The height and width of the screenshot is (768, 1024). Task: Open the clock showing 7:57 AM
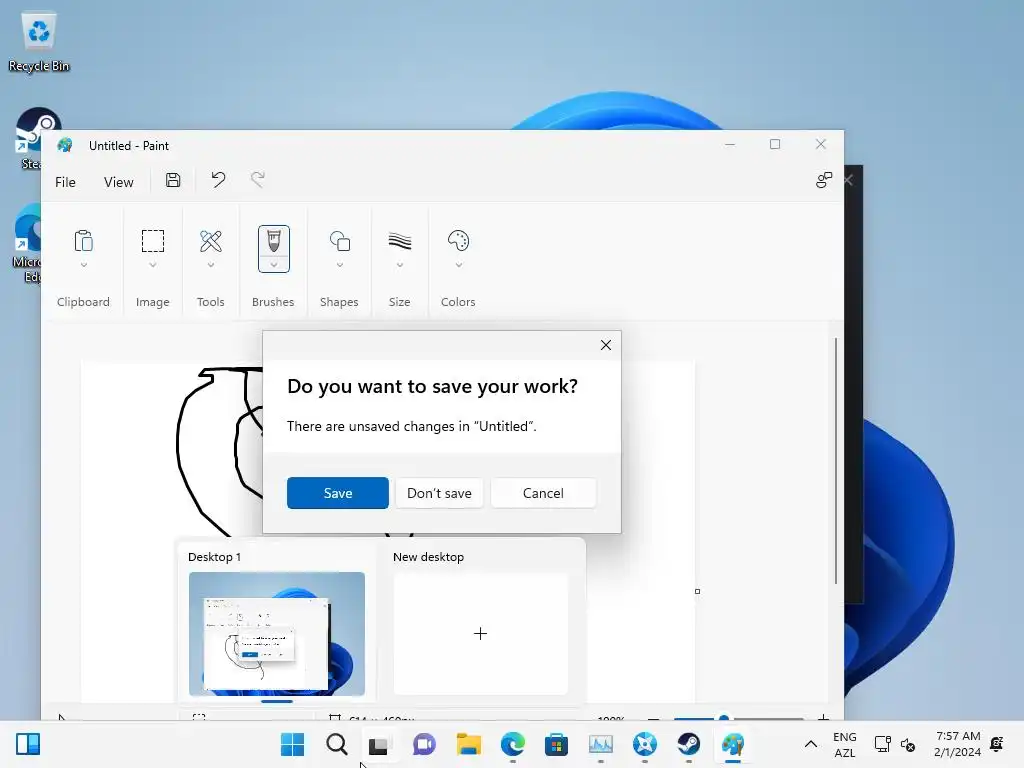point(957,744)
